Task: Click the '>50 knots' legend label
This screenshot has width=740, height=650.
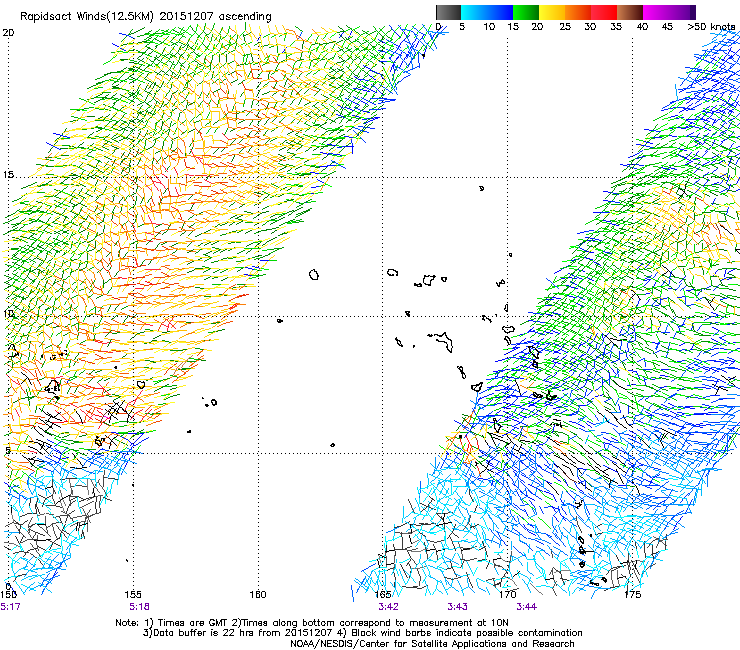Action: pos(711,27)
